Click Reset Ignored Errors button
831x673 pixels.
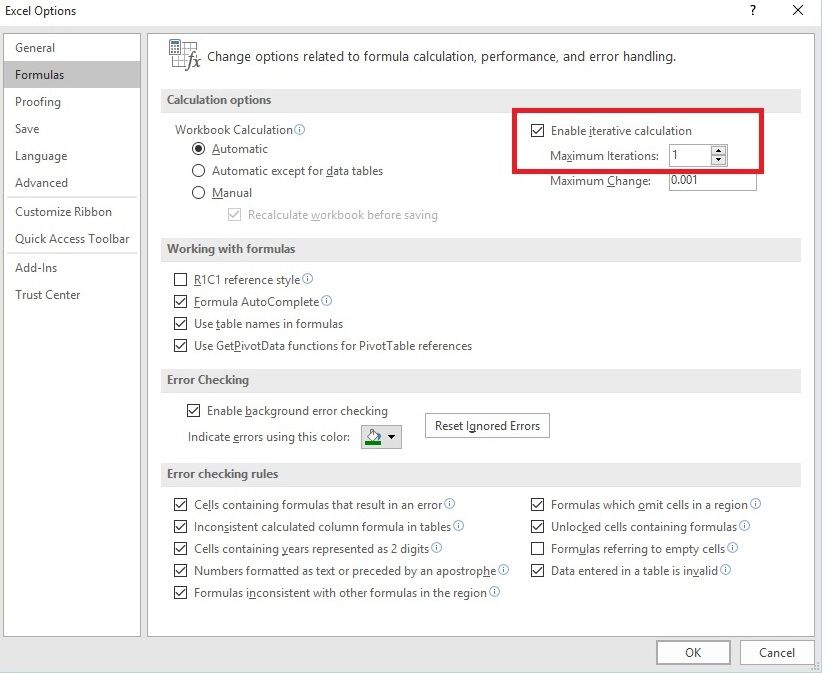click(x=487, y=426)
